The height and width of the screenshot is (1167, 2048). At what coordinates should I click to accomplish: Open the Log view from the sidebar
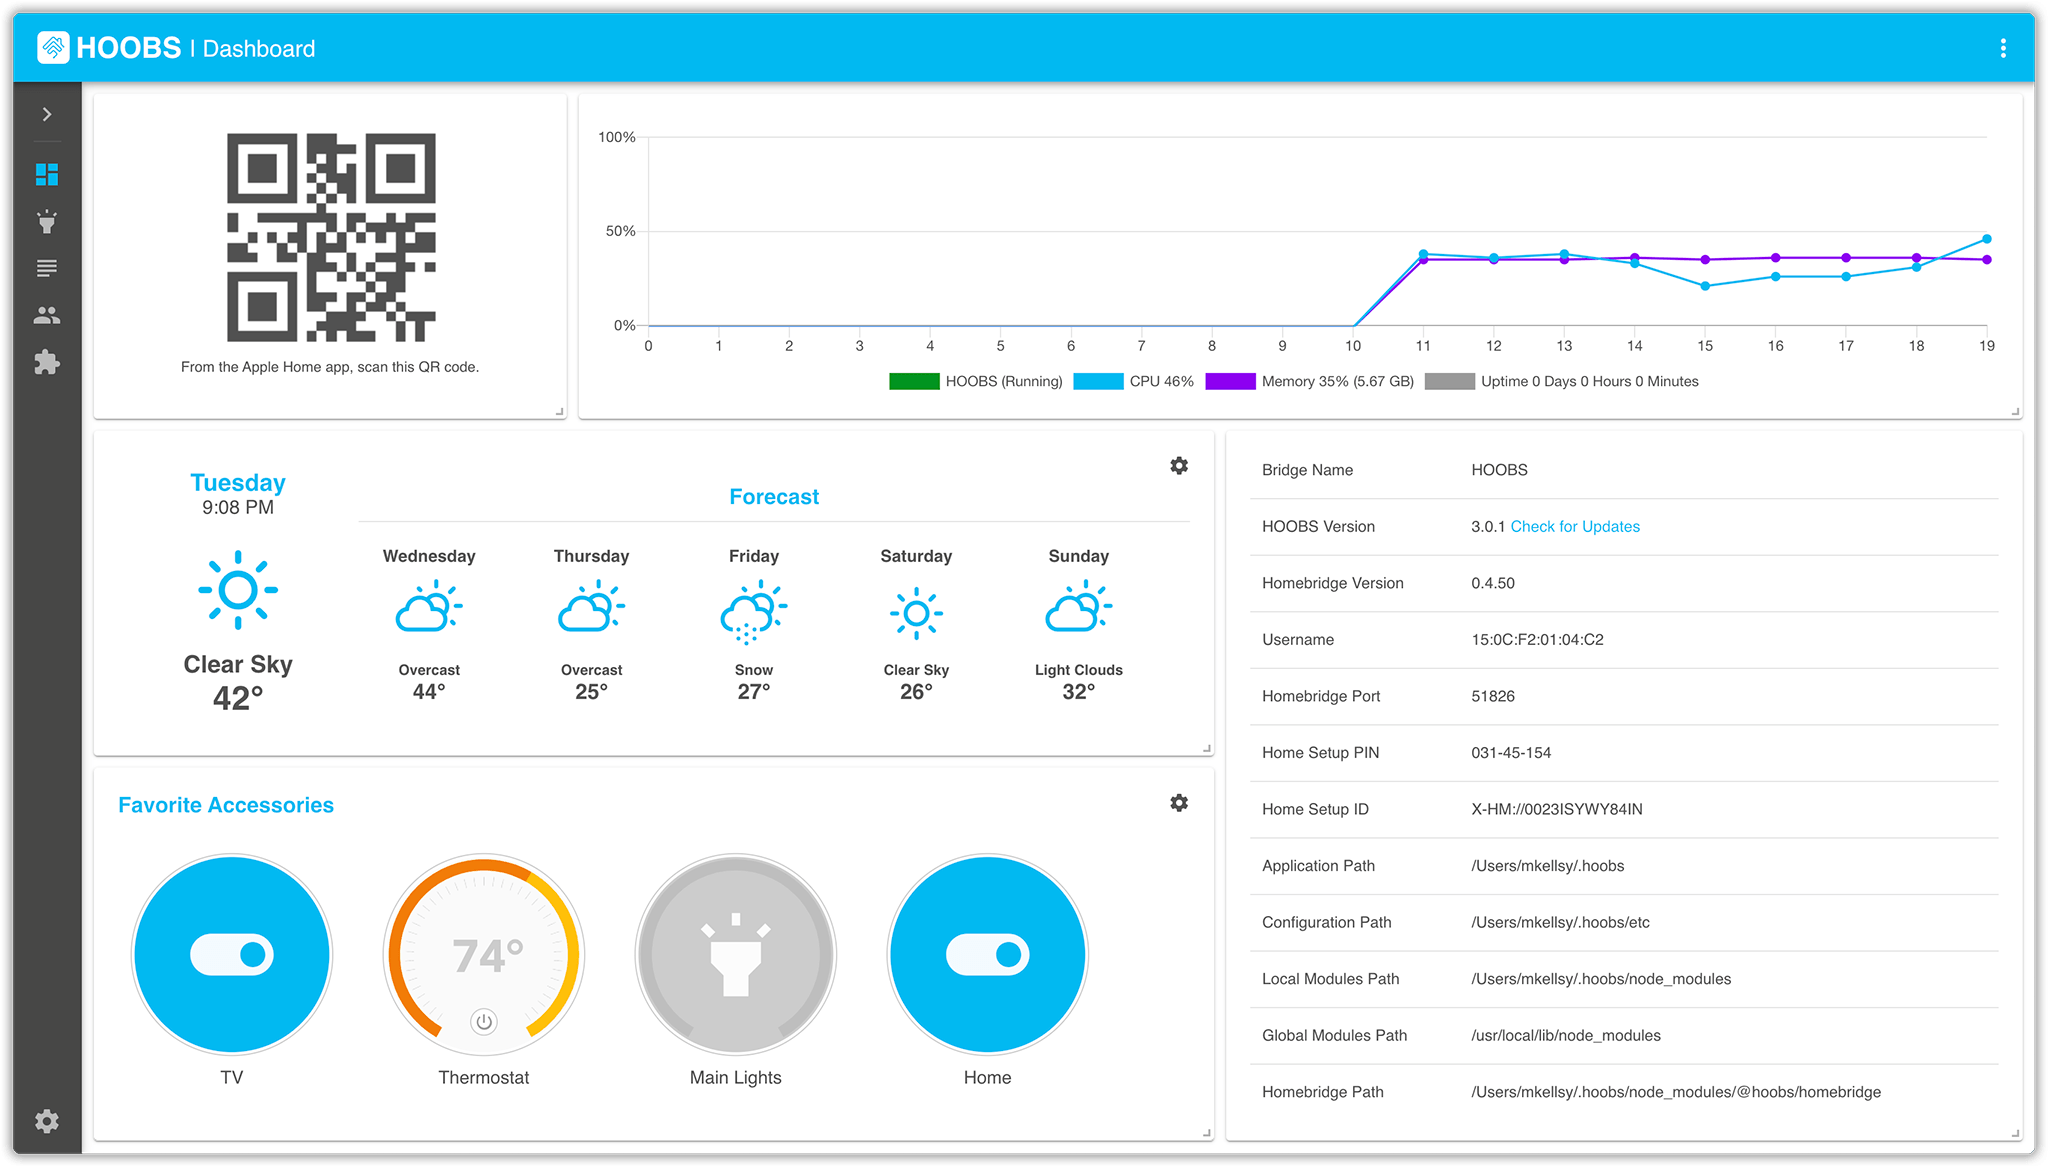47,267
